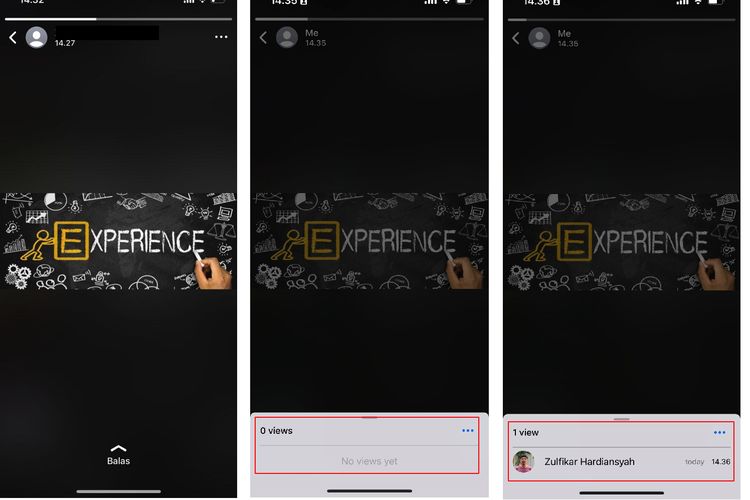Image resolution: width=750 pixels, height=500 pixels.
Task: Tap the views sheet handle in middle phone
Action: pyautogui.click(x=369, y=418)
